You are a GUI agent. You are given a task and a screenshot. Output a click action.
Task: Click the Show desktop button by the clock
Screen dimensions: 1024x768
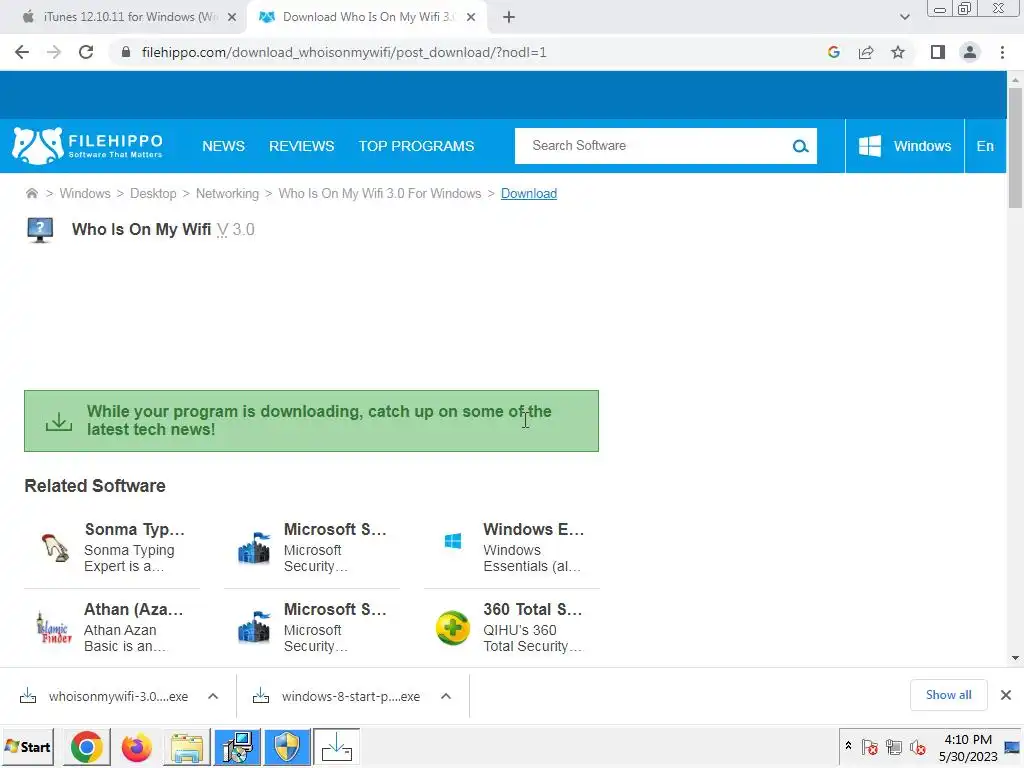tap(1012, 747)
